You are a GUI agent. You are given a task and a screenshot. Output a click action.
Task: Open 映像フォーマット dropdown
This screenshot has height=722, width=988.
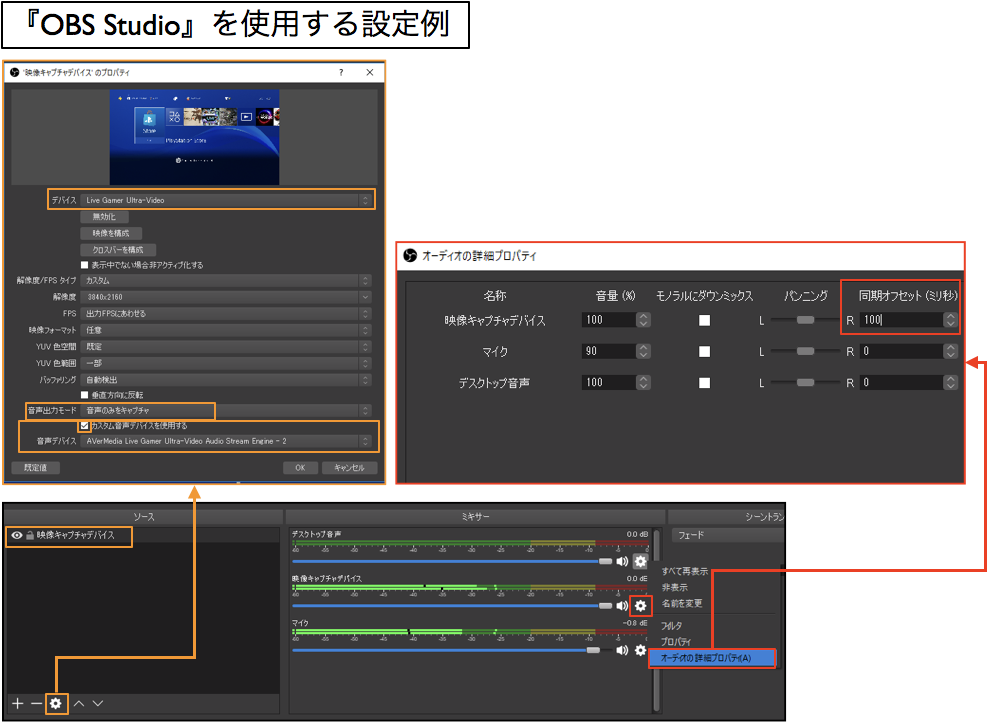(x=226, y=330)
